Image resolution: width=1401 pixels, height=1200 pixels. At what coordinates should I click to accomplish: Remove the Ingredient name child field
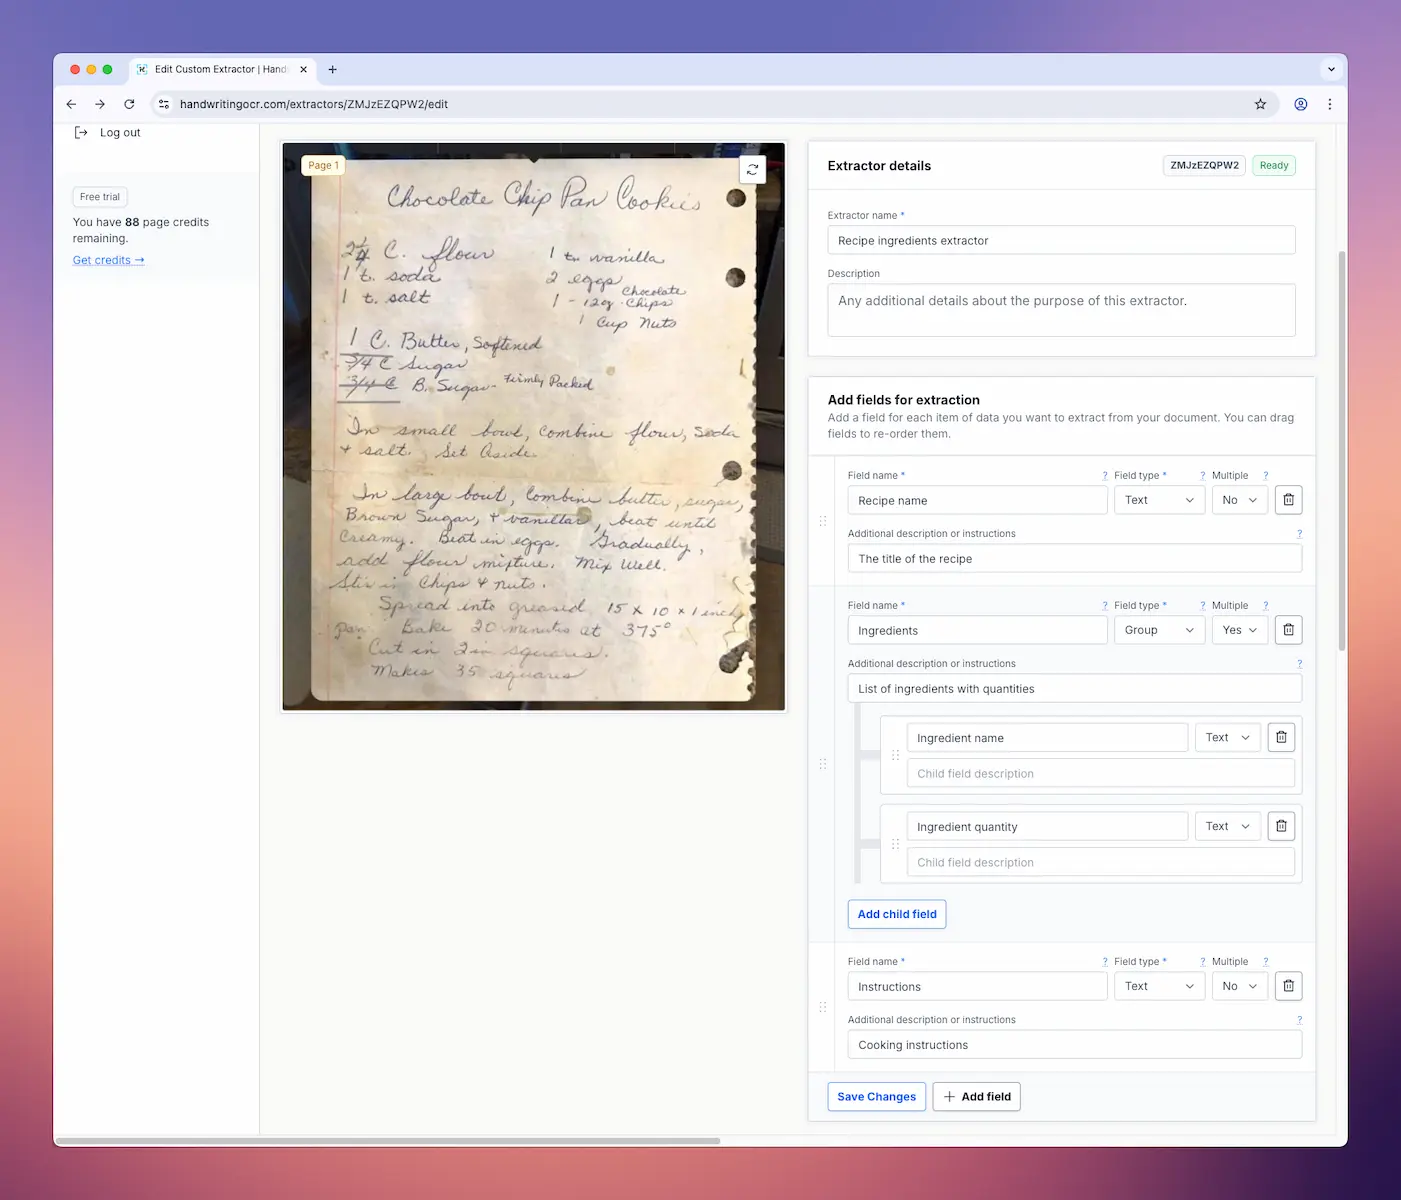[x=1281, y=737]
